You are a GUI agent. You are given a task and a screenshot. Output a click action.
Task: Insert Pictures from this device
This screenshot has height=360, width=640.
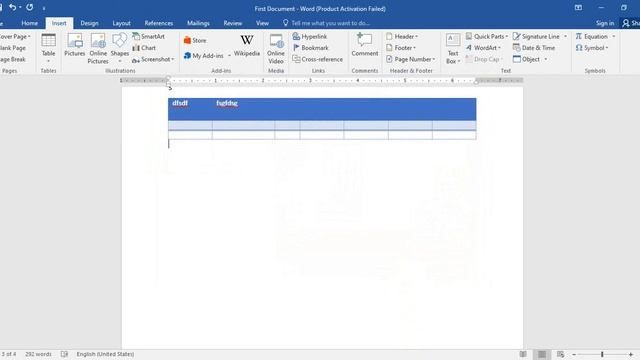(75, 45)
